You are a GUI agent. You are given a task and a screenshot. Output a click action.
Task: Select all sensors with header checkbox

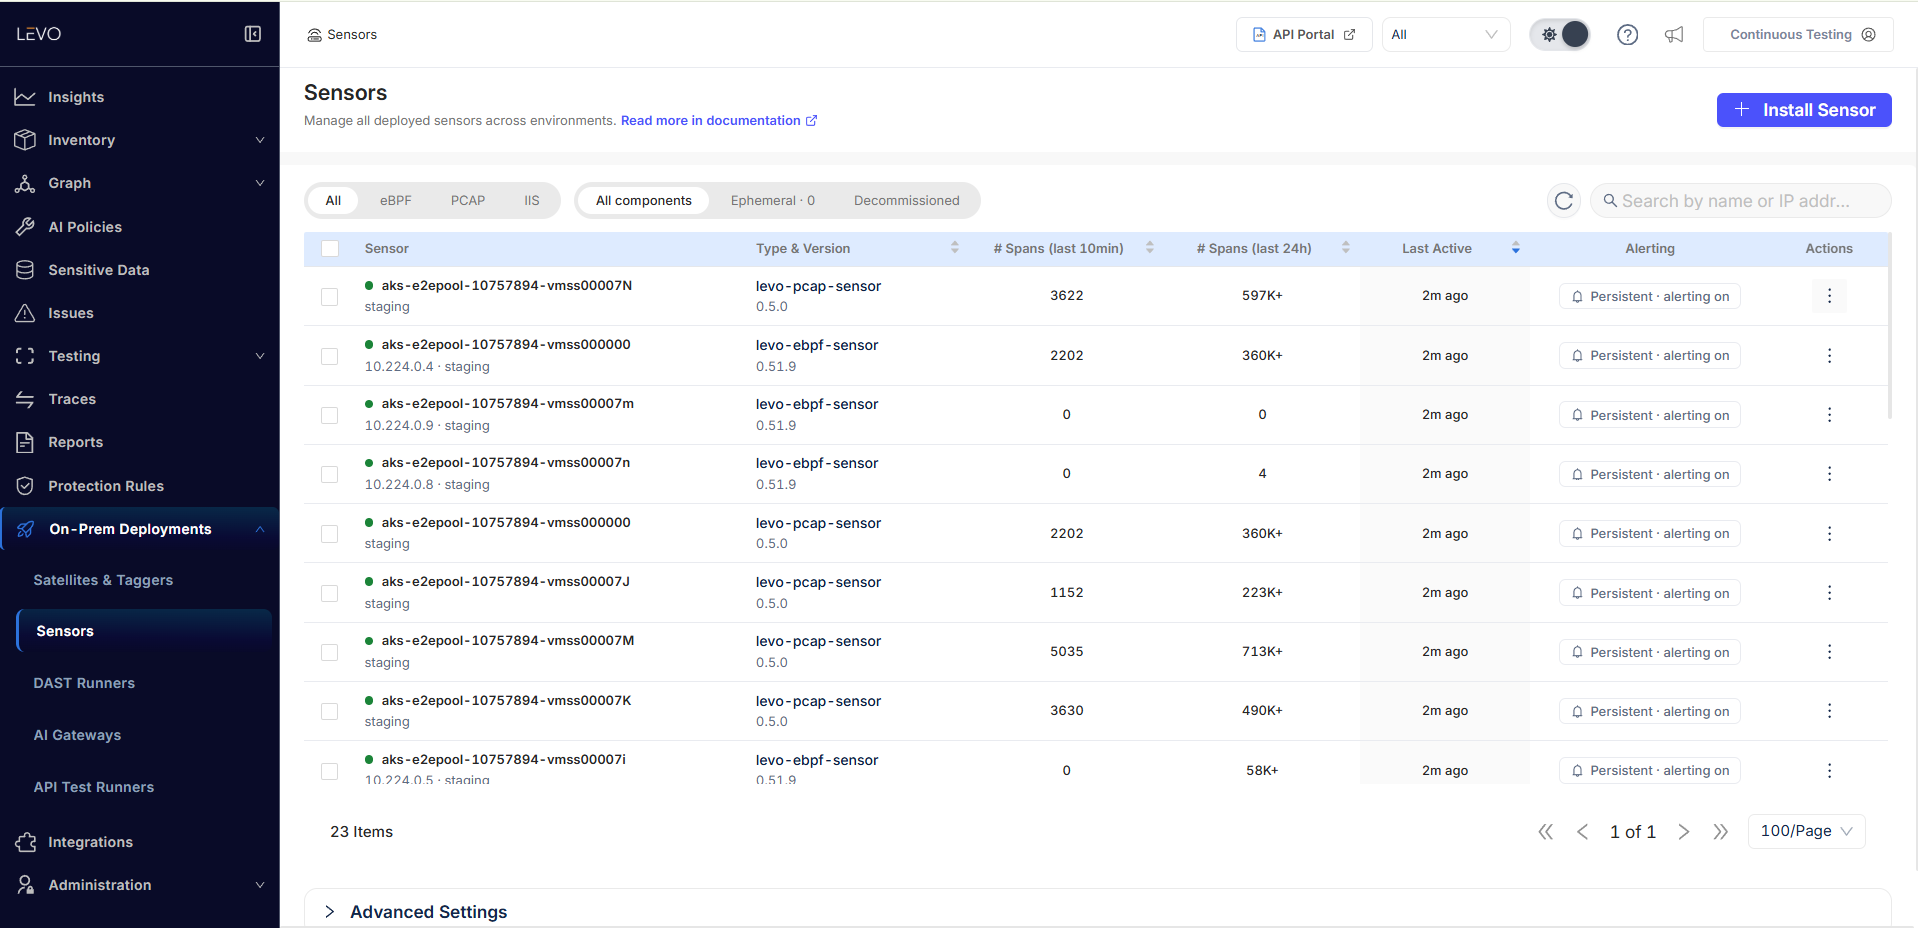(x=330, y=249)
